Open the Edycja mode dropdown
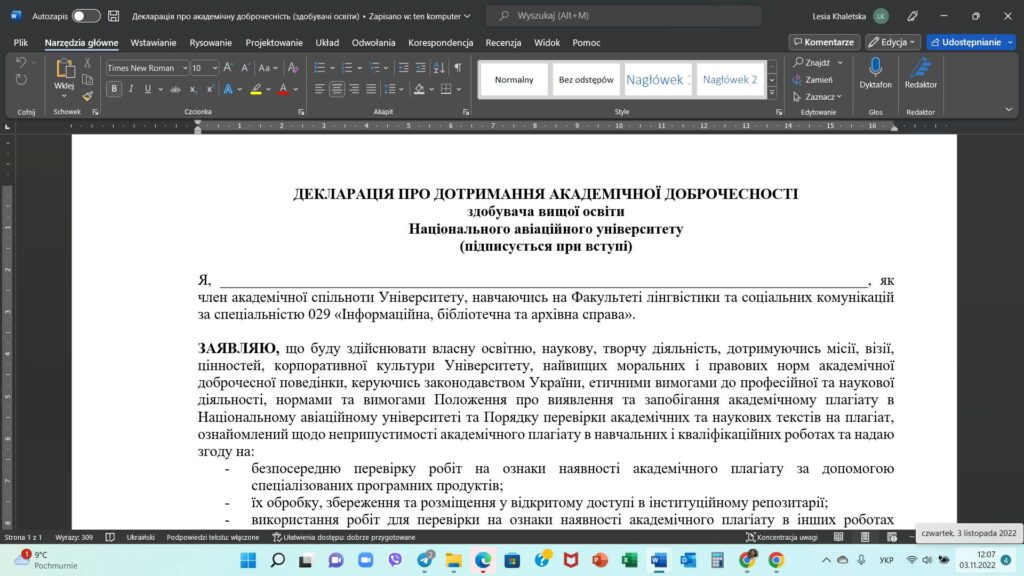Viewport: 1024px width, 576px height. (893, 42)
